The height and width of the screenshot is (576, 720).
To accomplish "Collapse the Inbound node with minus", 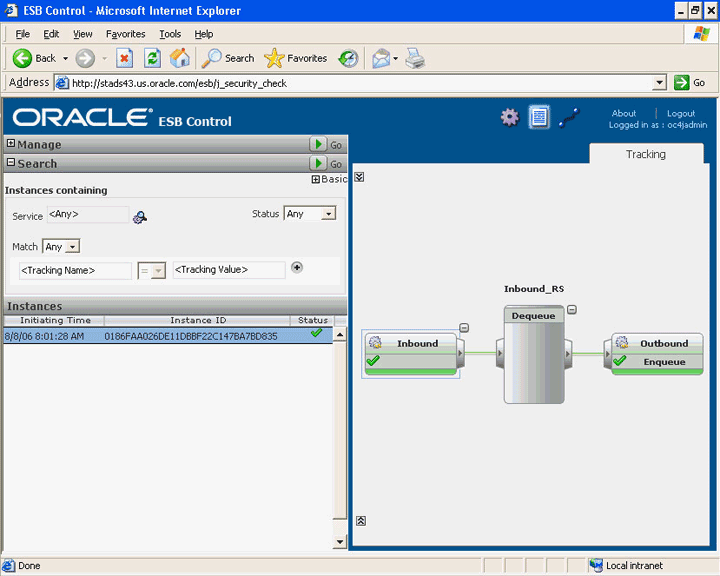I will point(464,328).
